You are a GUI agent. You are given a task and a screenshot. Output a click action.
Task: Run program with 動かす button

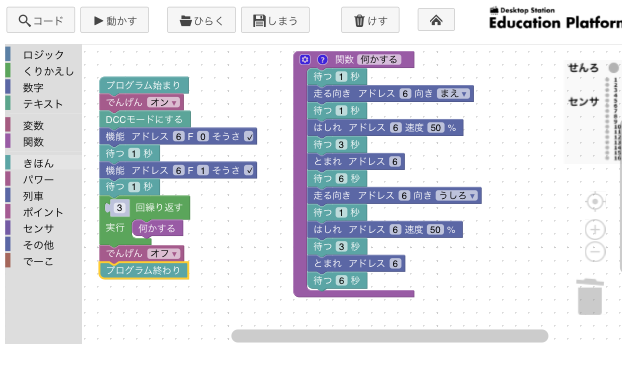pyautogui.click(x=115, y=20)
